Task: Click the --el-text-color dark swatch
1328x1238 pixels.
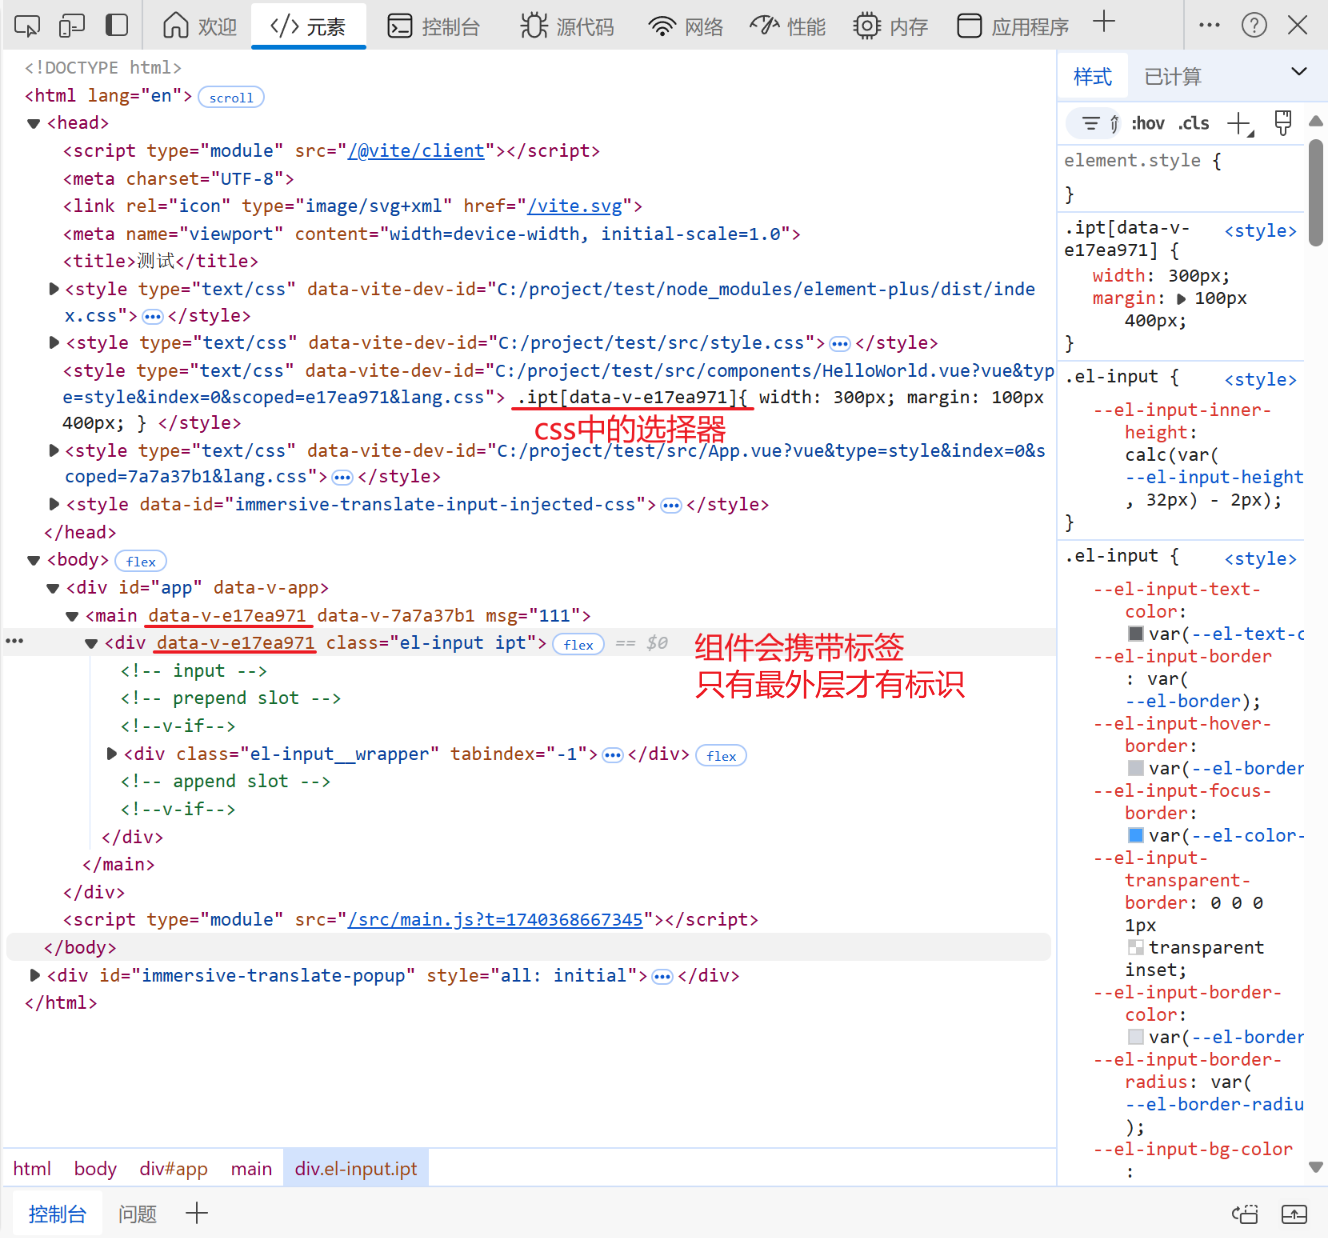Action: point(1136,634)
